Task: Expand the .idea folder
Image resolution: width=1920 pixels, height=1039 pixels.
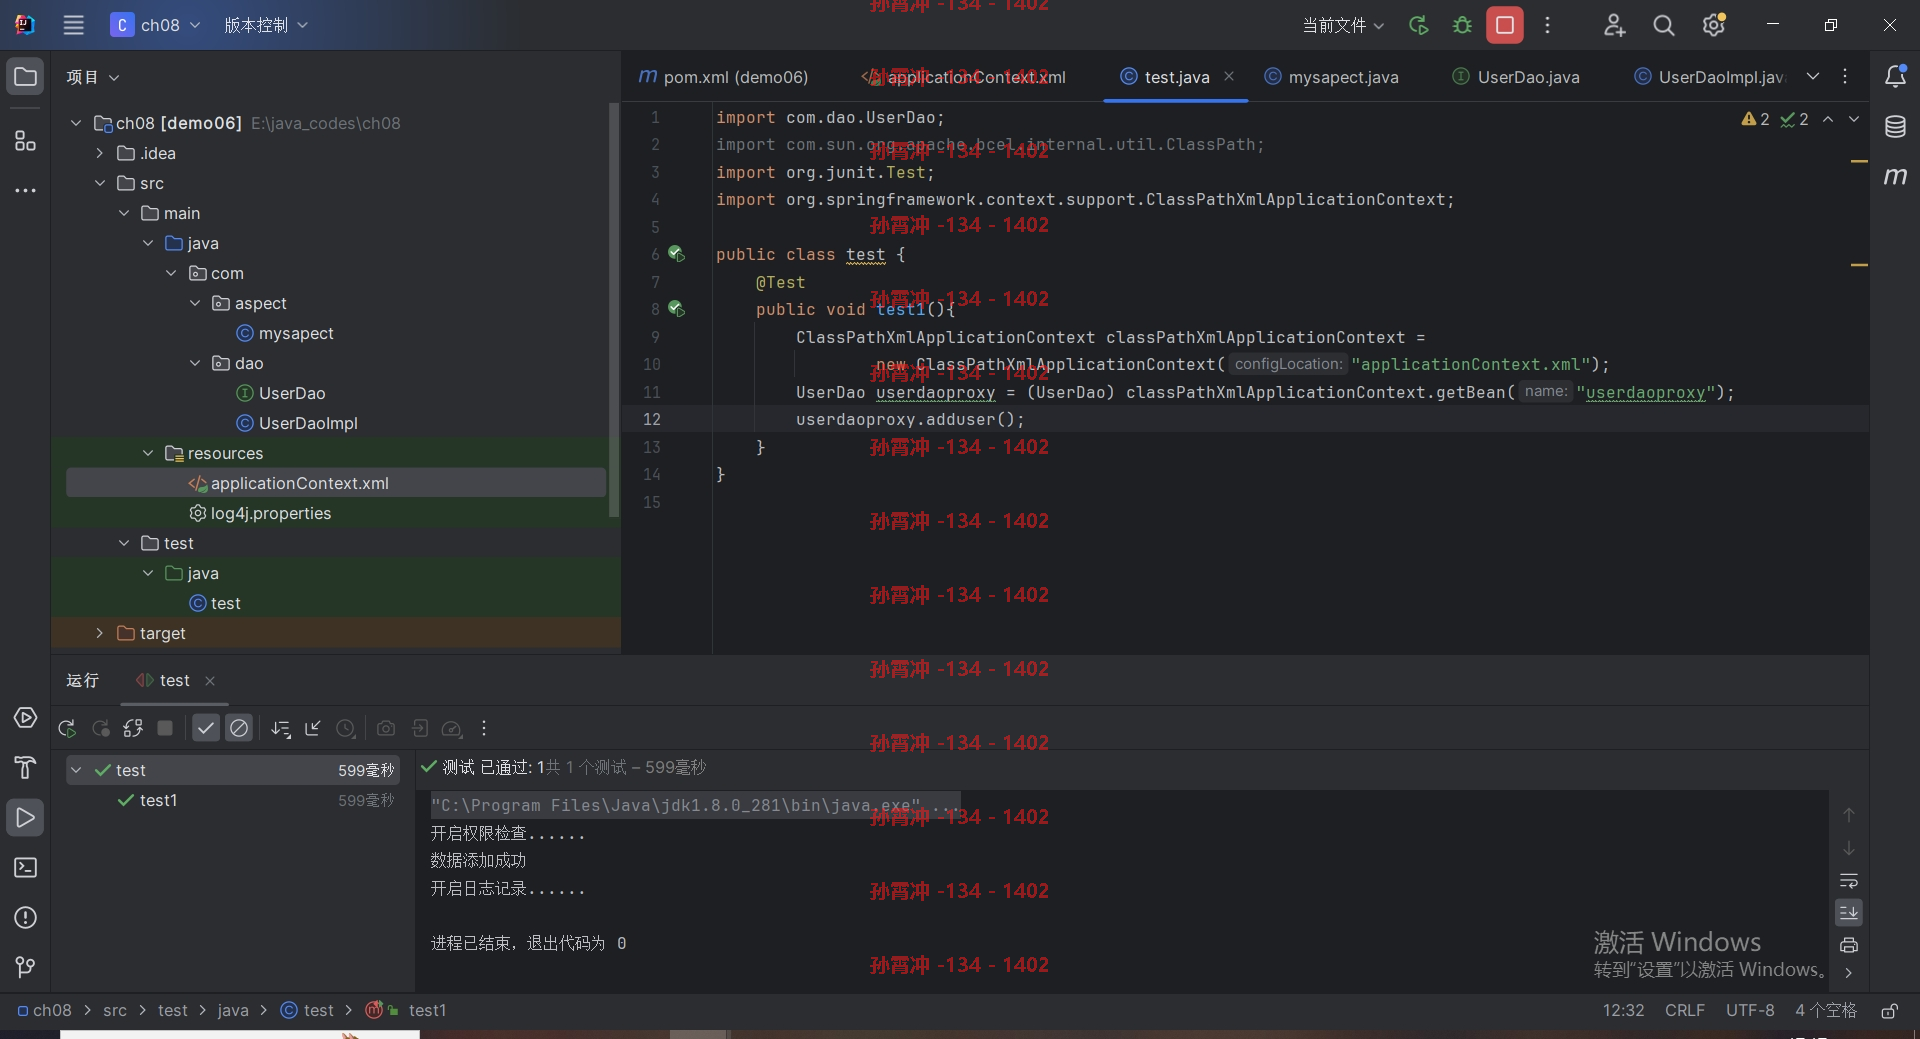Action: [99, 153]
